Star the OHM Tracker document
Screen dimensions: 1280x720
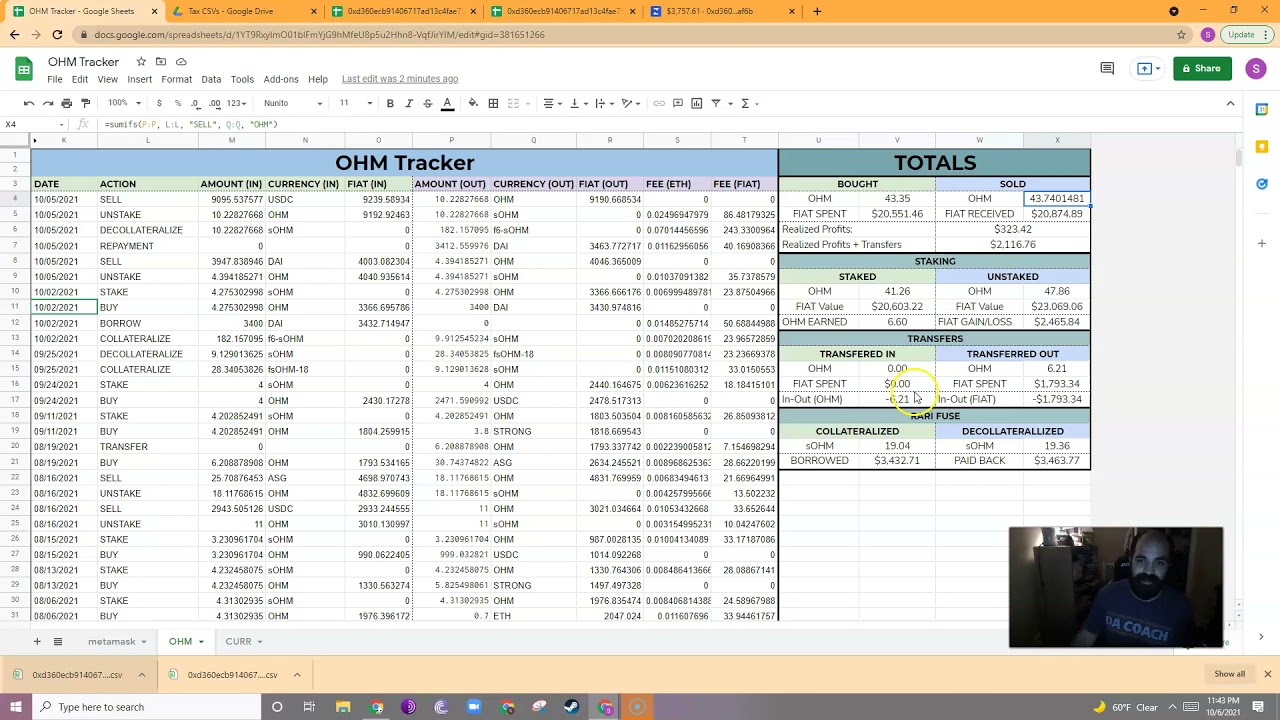(141, 62)
